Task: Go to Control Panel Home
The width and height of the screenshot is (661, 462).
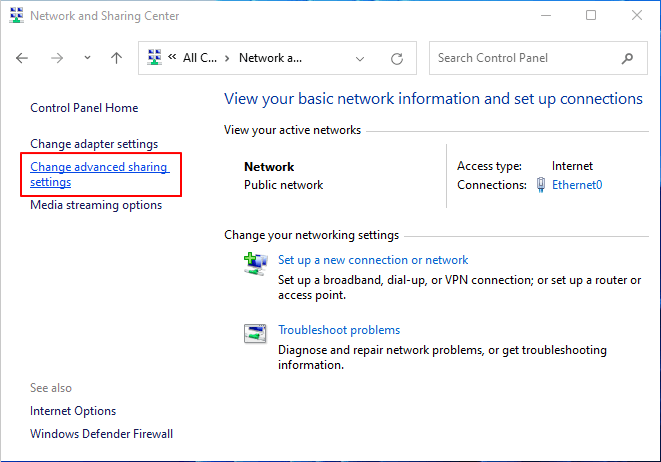Action: click(x=84, y=108)
